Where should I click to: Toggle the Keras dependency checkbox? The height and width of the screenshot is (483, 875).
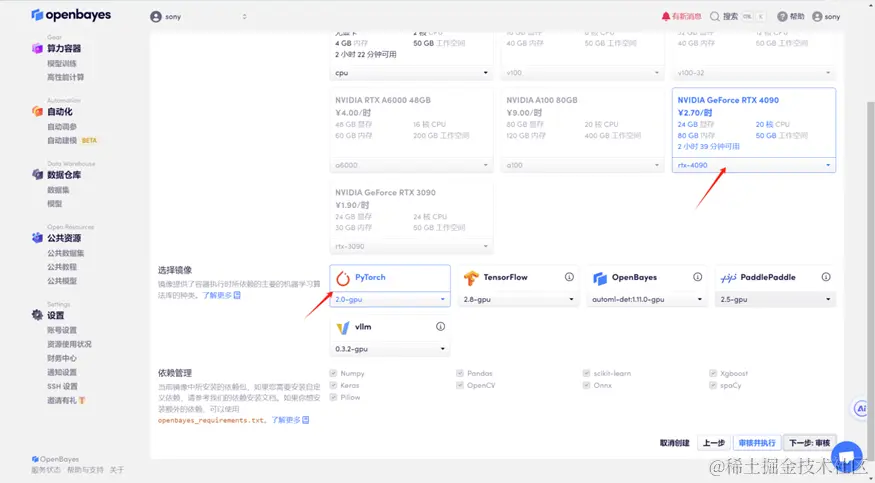(x=333, y=385)
